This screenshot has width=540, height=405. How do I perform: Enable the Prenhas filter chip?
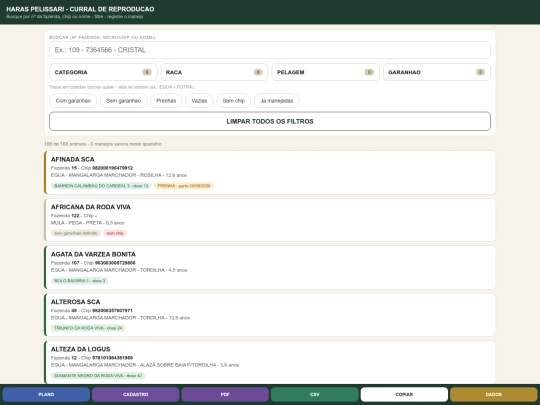click(166, 101)
